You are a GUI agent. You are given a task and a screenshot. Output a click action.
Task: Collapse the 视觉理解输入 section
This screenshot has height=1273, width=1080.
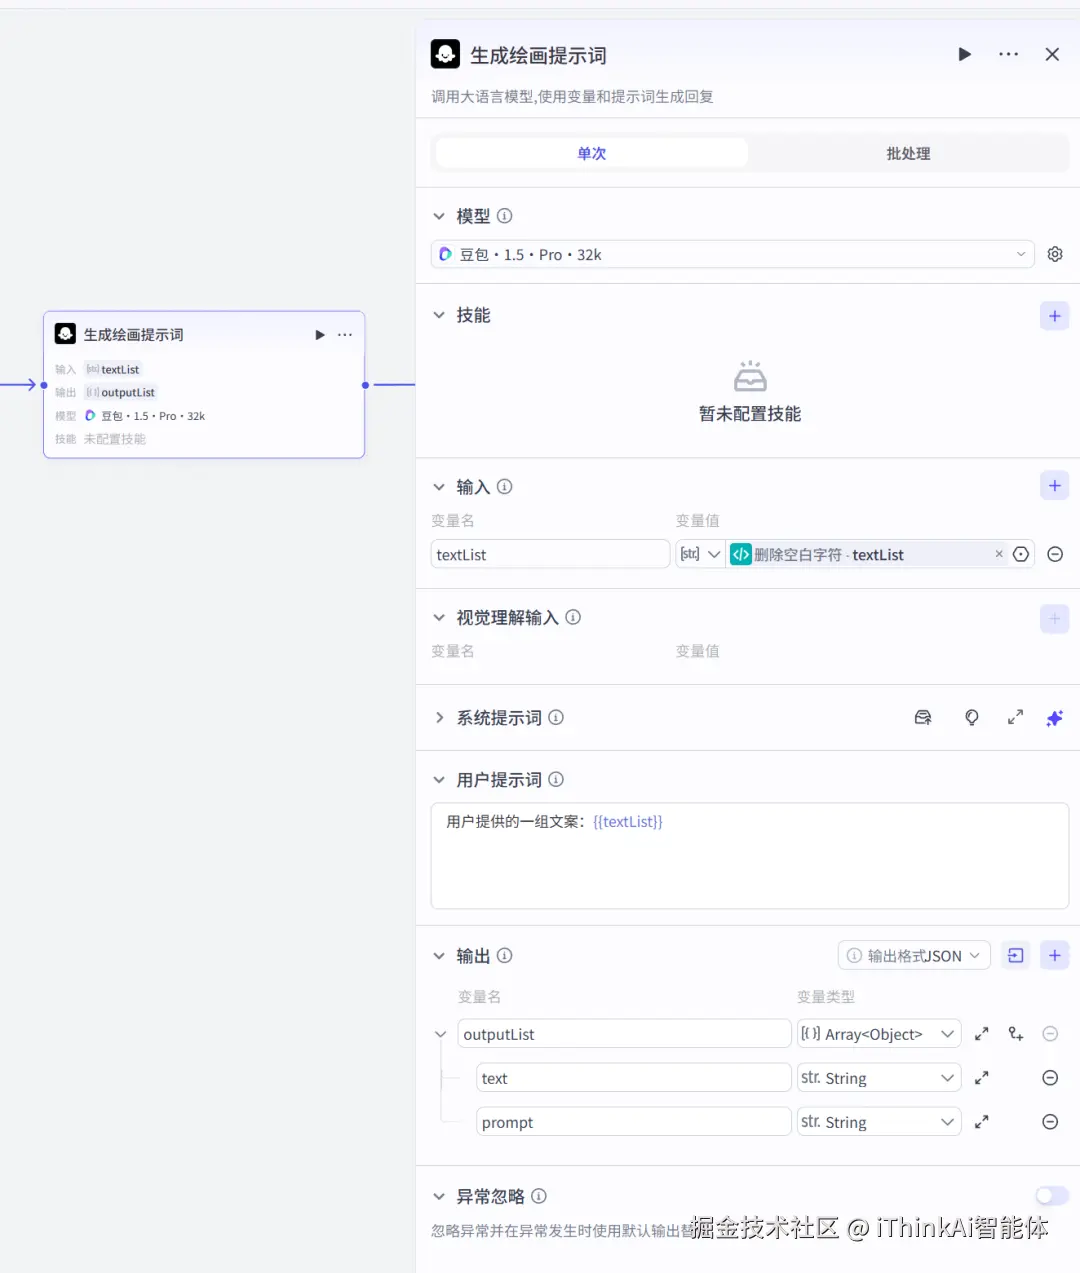439,618
